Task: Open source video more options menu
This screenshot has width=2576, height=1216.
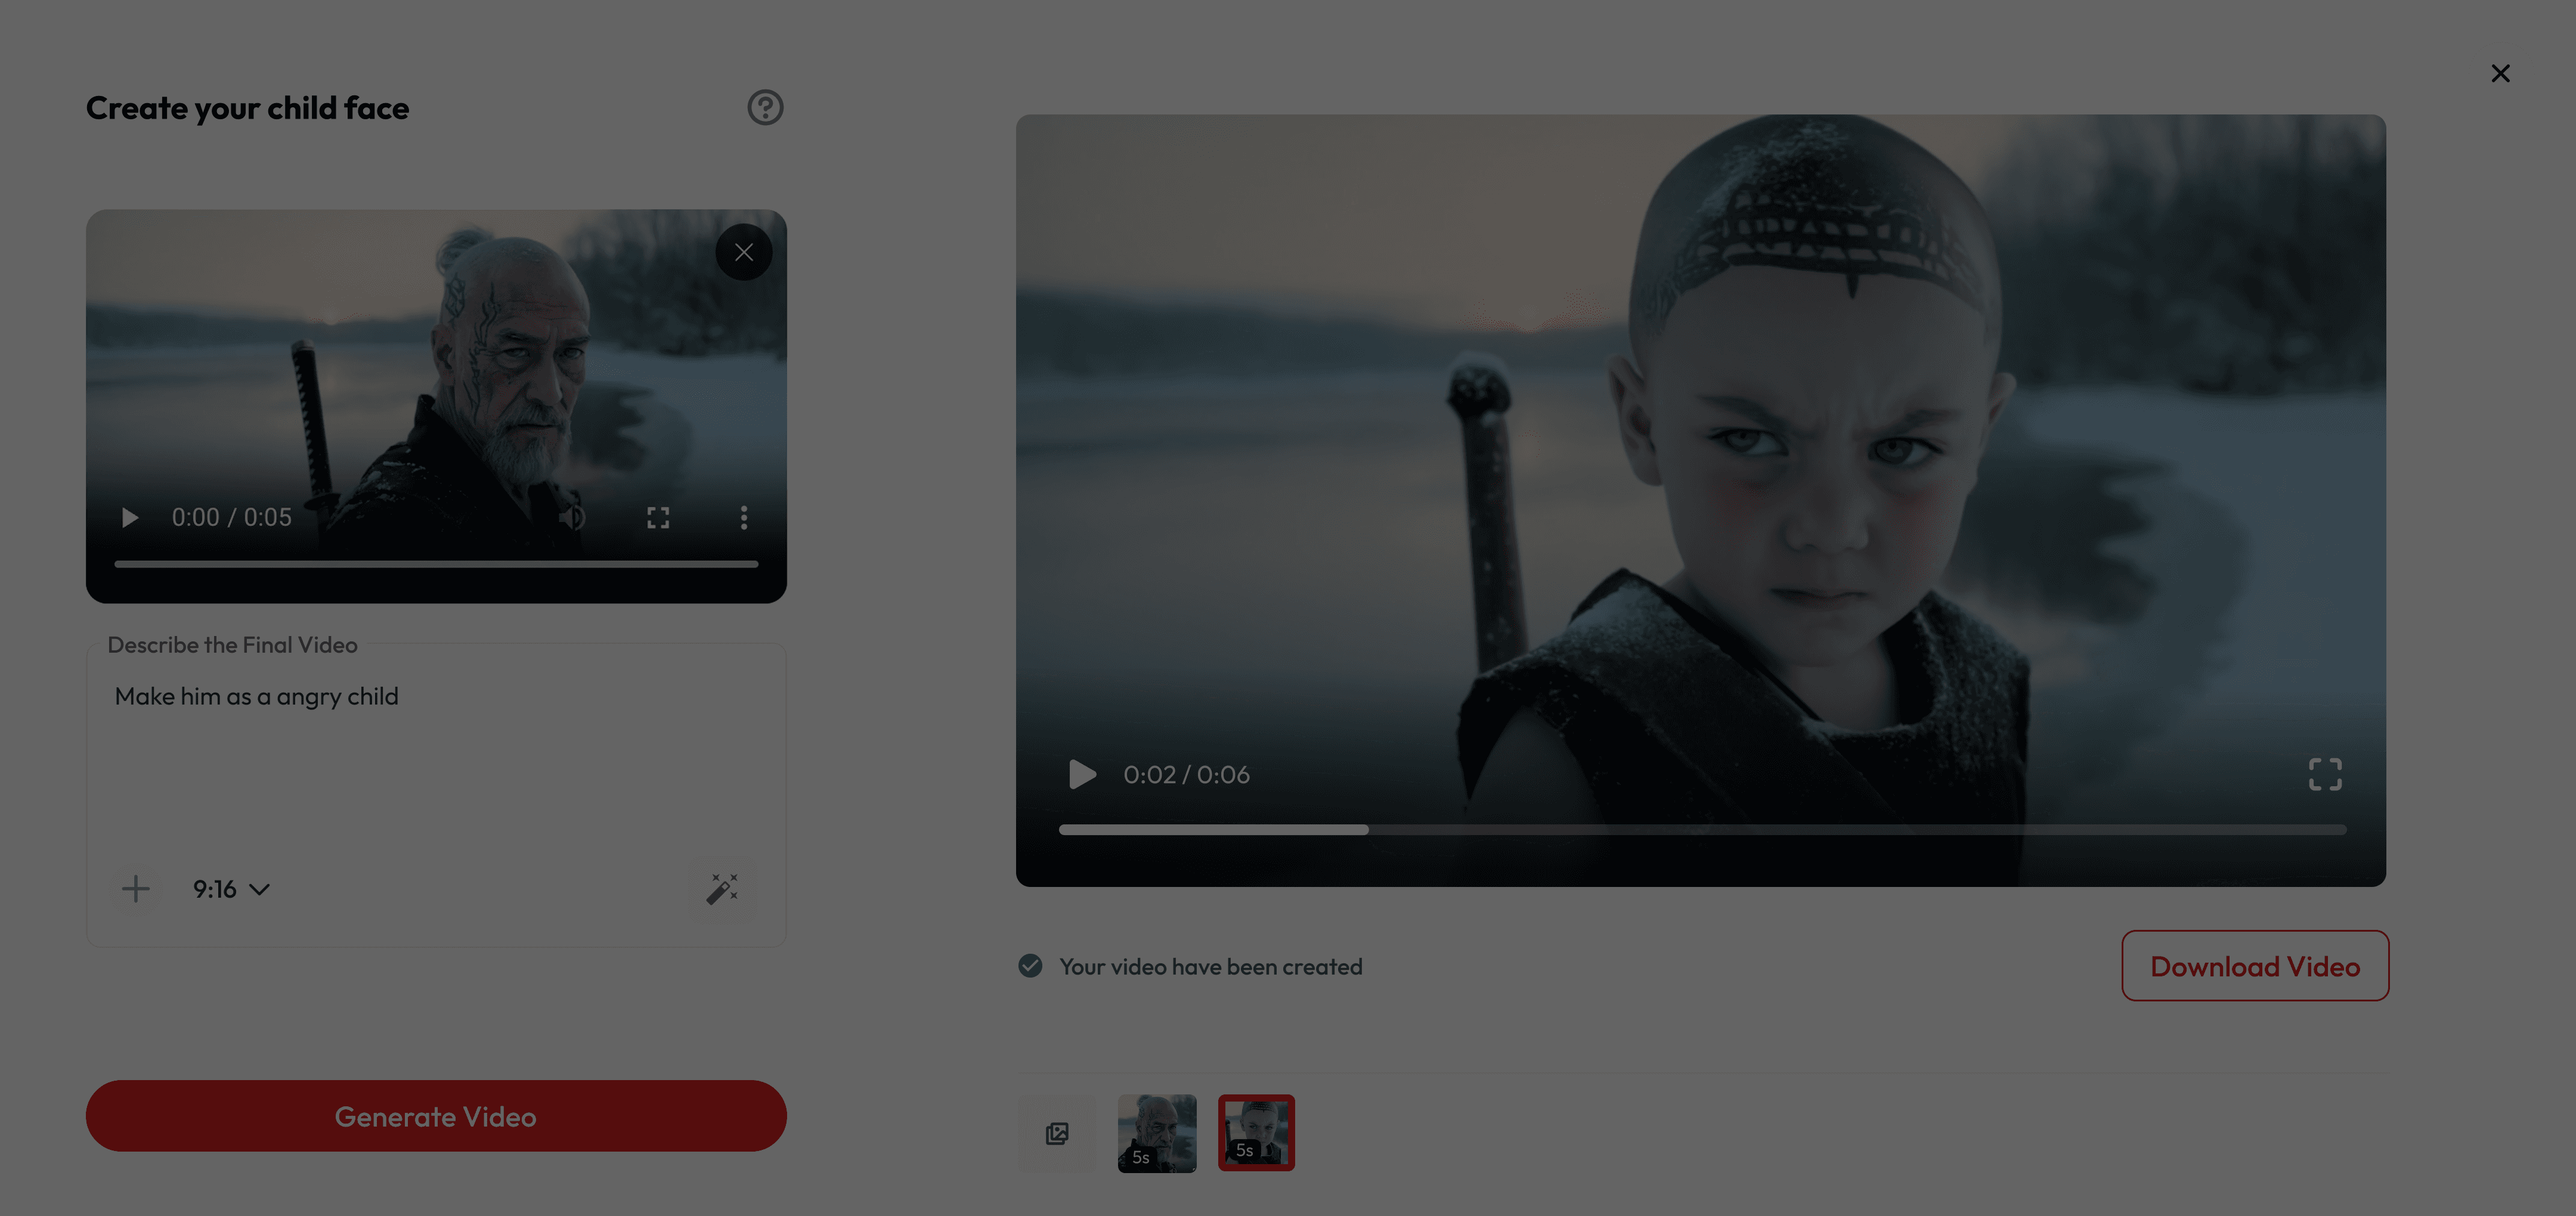Action: coord(743,517)
